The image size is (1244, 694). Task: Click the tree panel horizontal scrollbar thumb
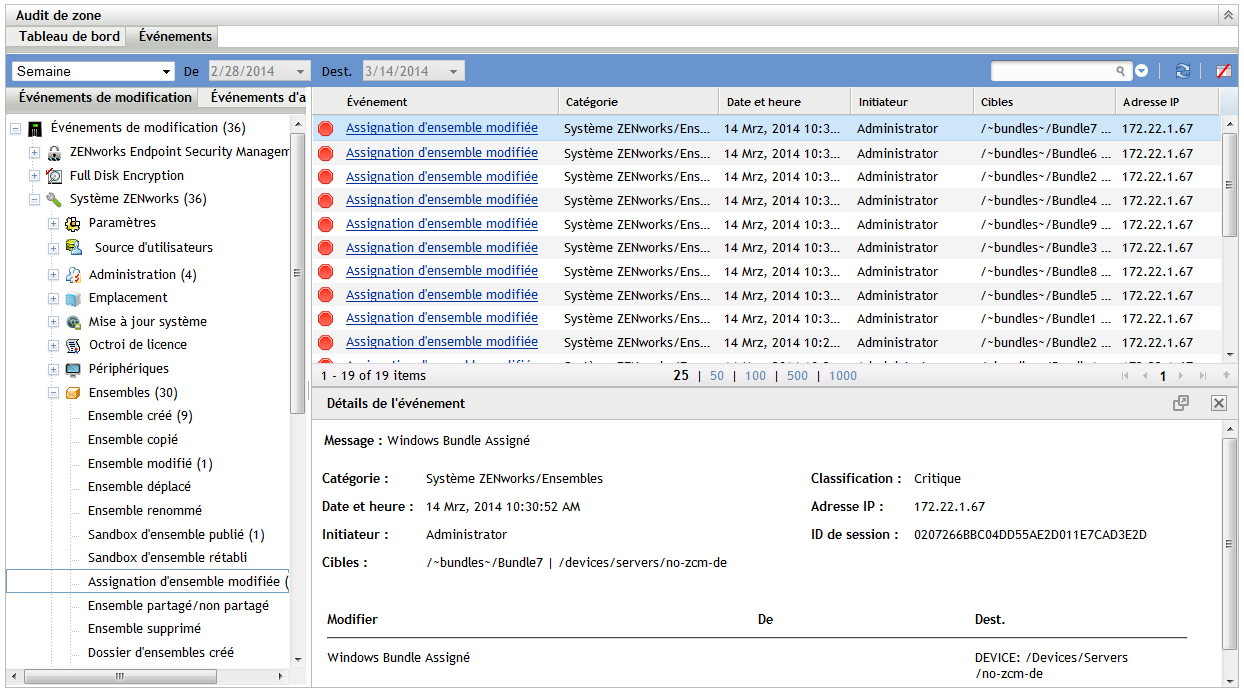coord(120,677)
